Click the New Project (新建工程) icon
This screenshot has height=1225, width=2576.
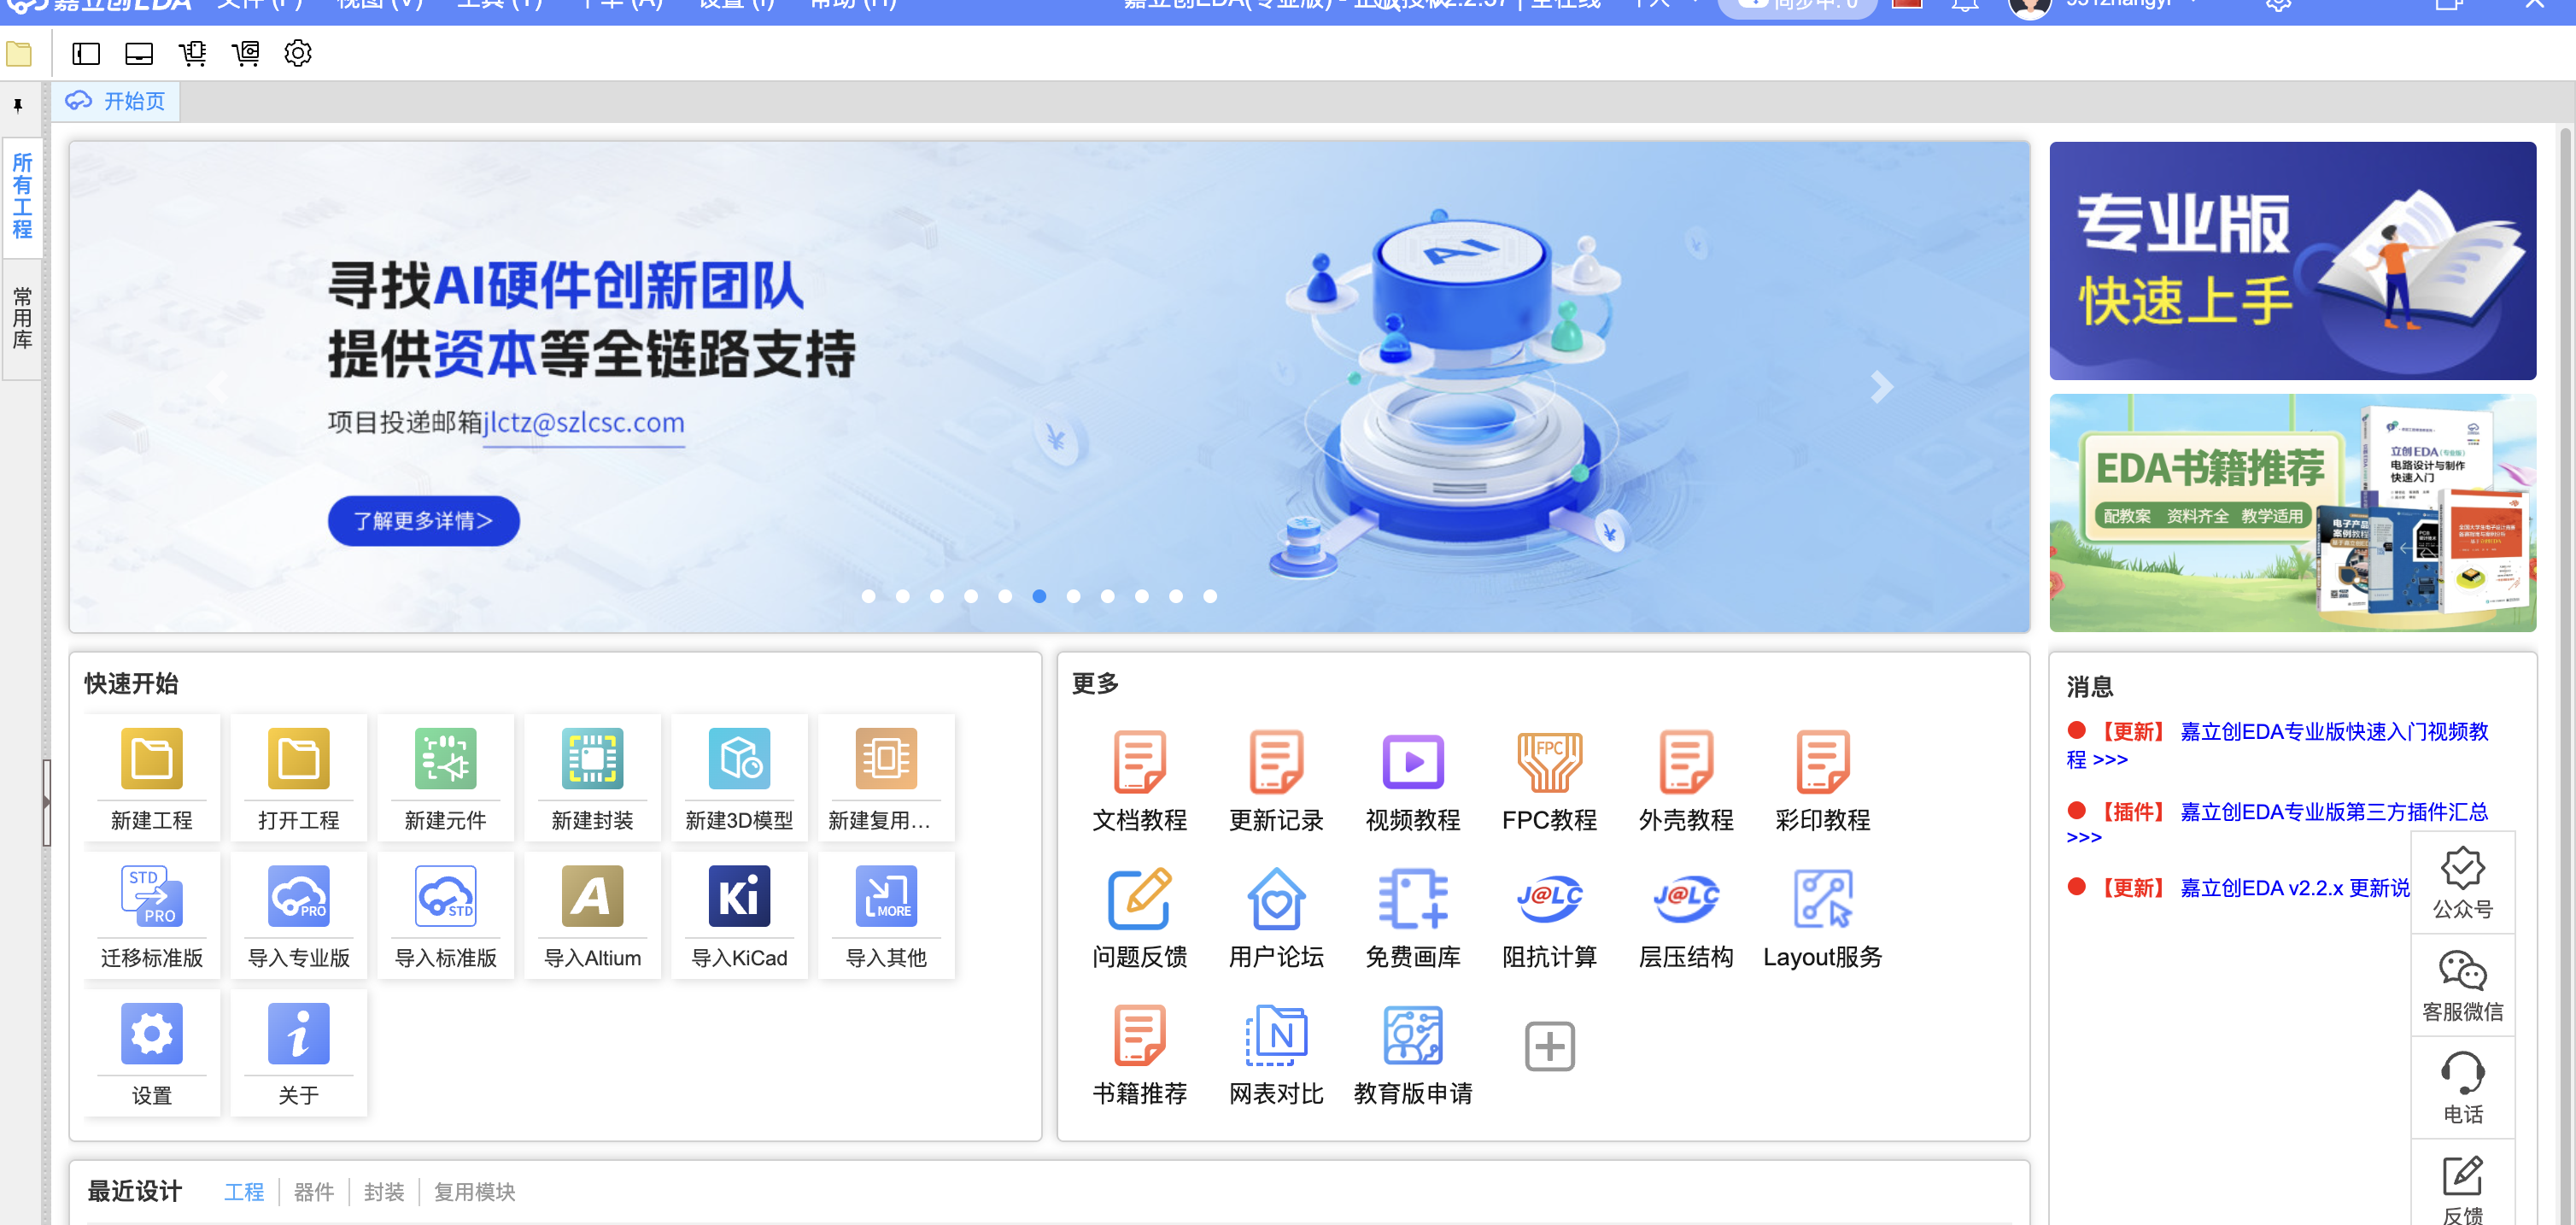[151, 760]
